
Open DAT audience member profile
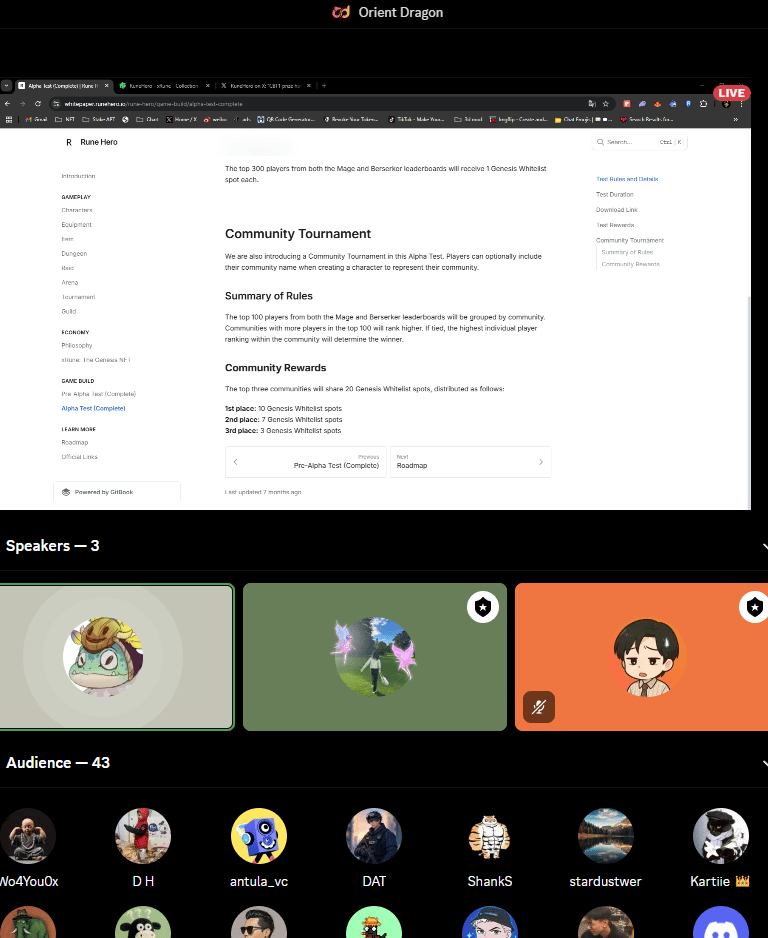[x=374, y=848]
